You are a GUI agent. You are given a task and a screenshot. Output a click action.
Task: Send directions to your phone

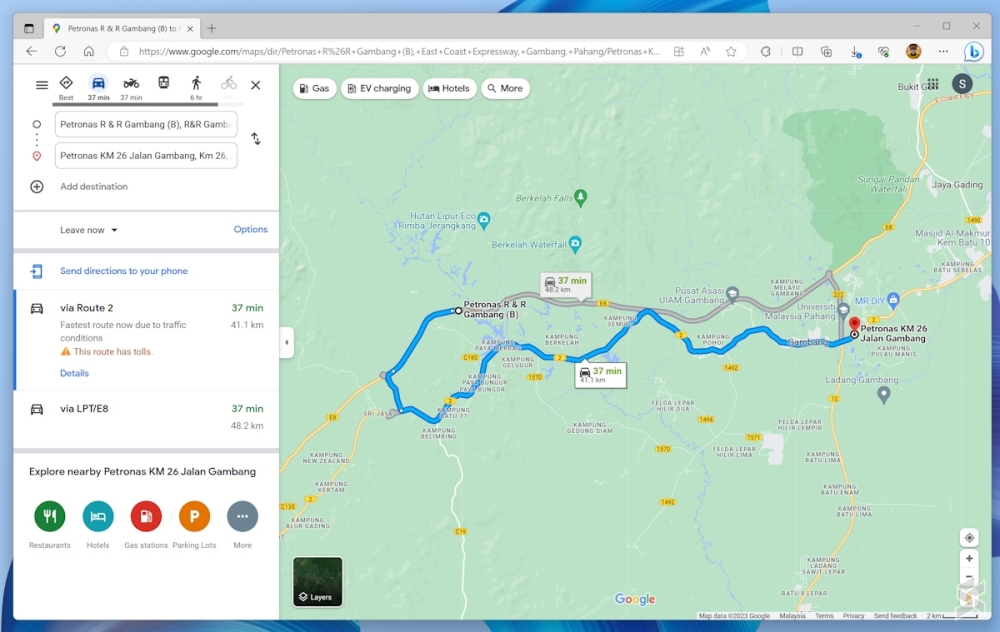coord(124,271)
